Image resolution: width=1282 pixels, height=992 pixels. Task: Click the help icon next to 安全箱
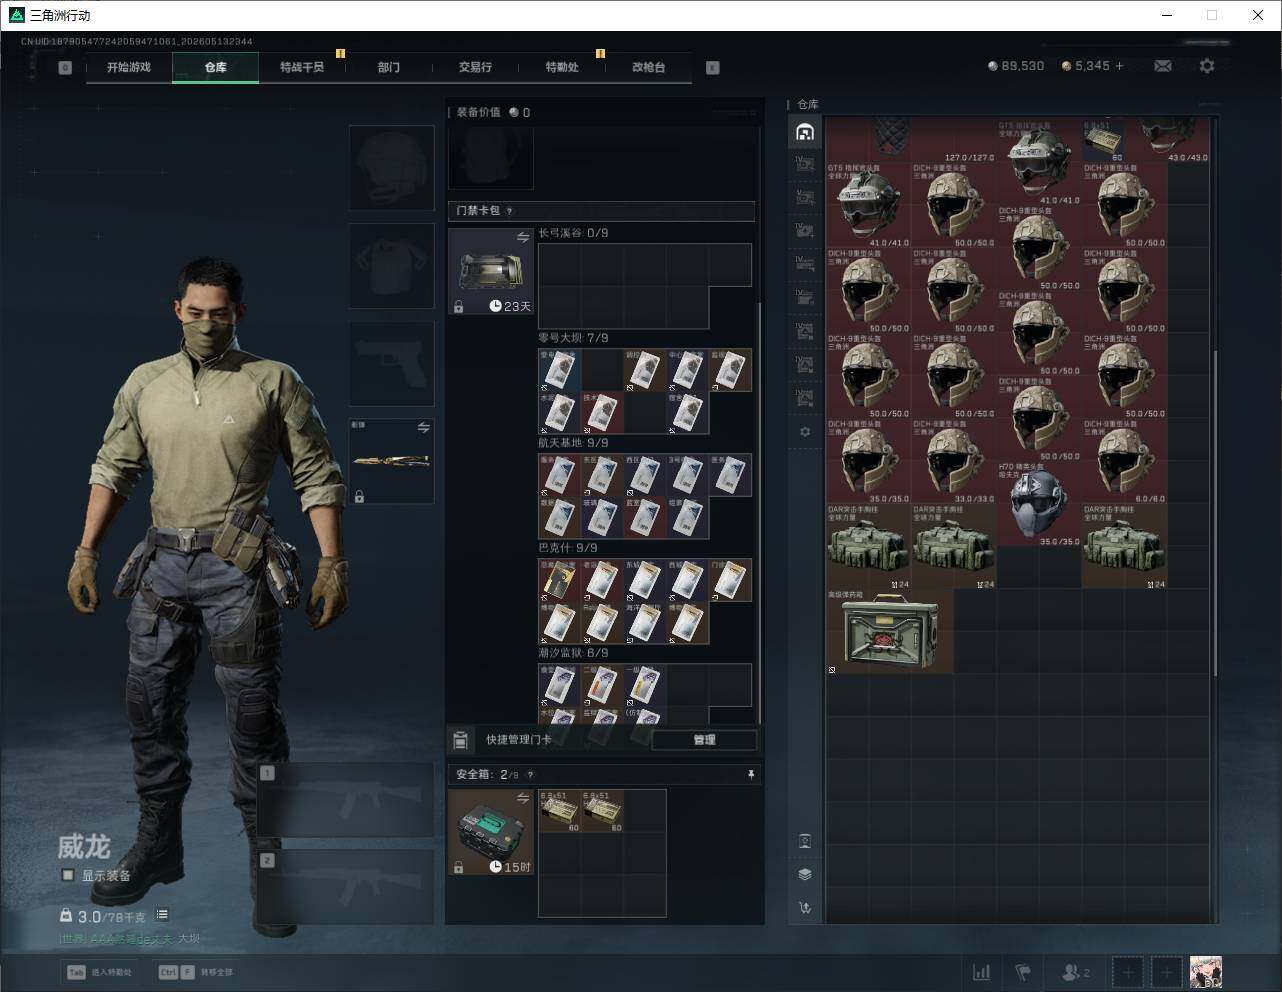530,775
